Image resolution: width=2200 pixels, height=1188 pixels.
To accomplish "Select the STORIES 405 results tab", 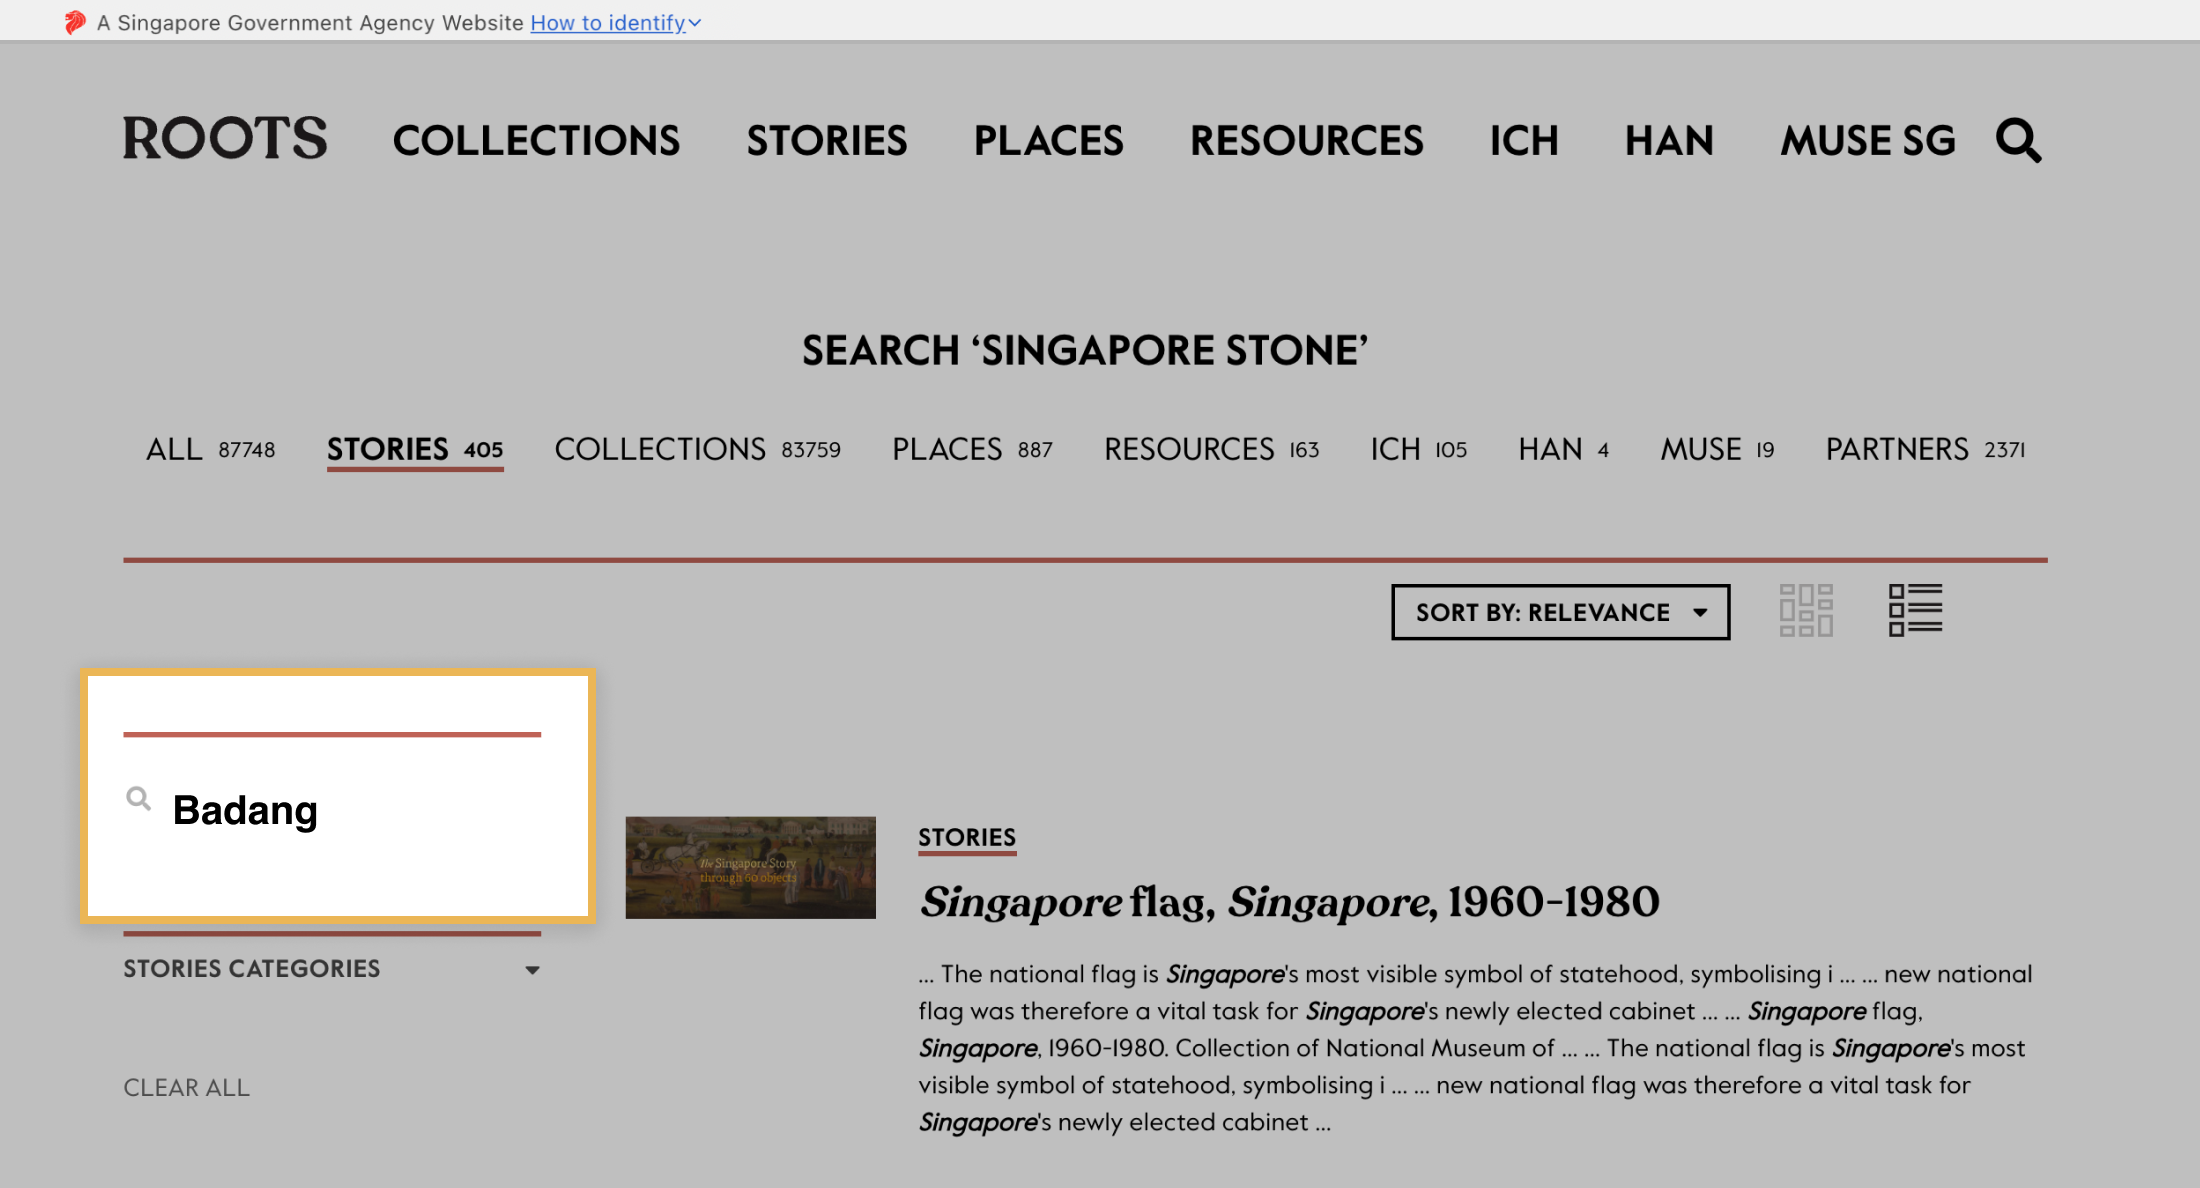I will 415,449.
